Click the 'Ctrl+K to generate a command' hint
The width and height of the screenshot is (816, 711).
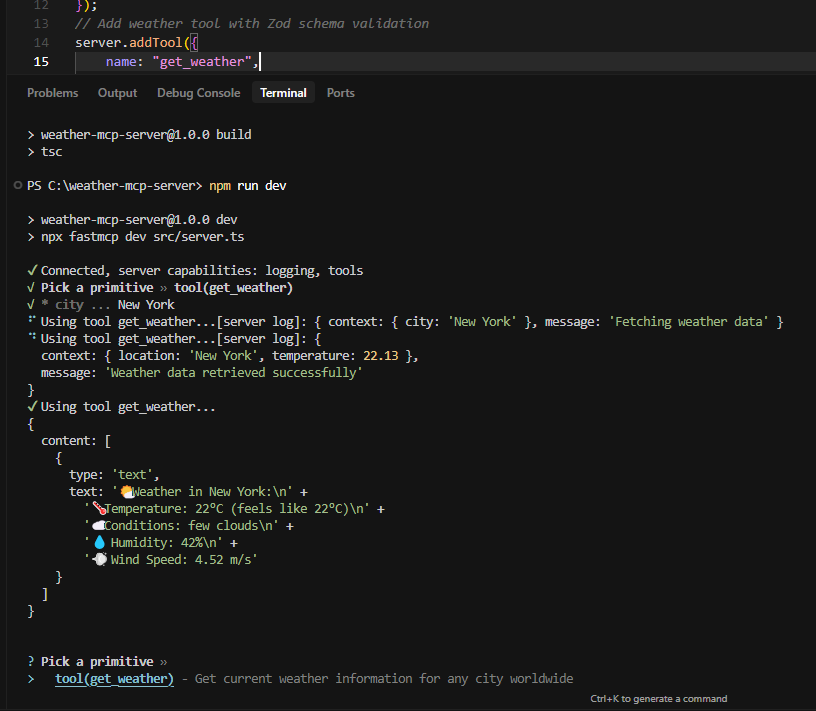(658, 699)
